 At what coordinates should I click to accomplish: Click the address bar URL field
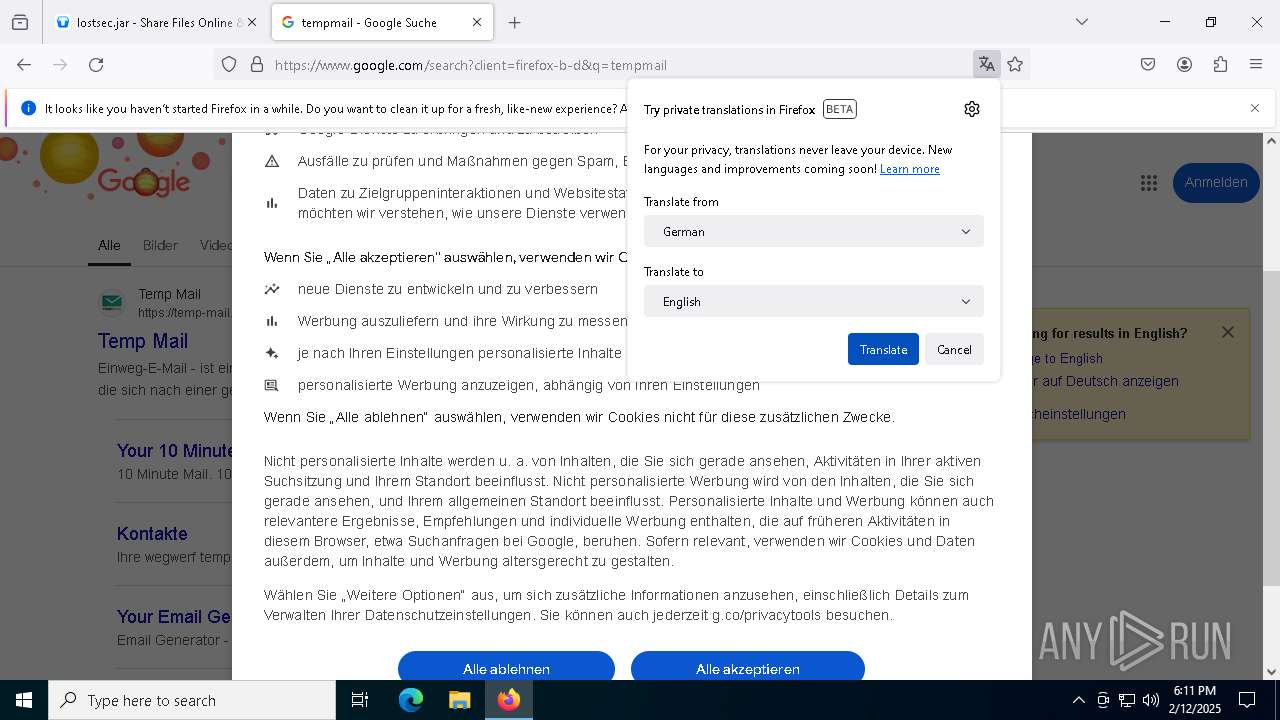(x=620, y=65)
